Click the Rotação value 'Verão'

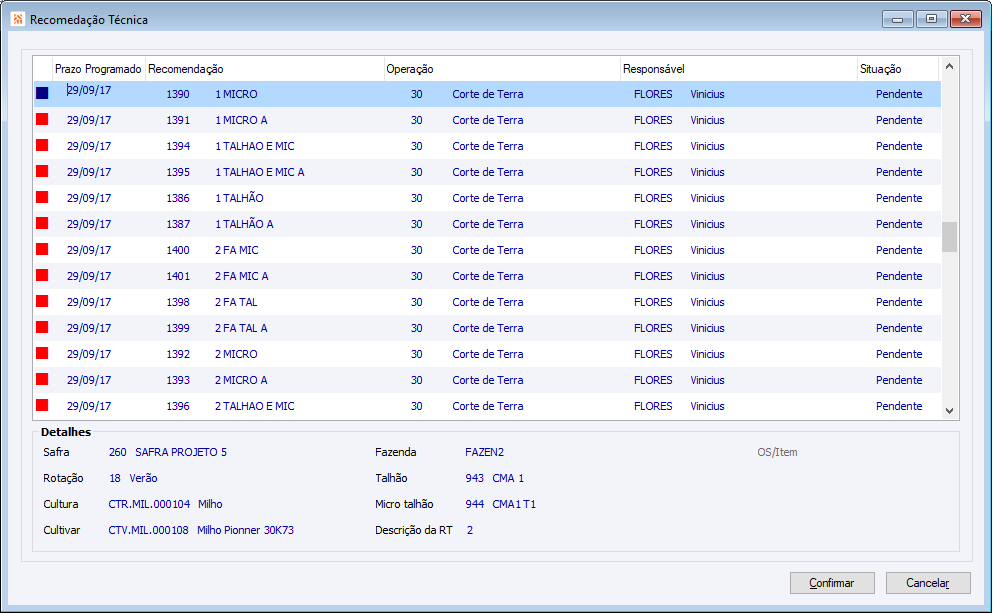tap(144, 478)
